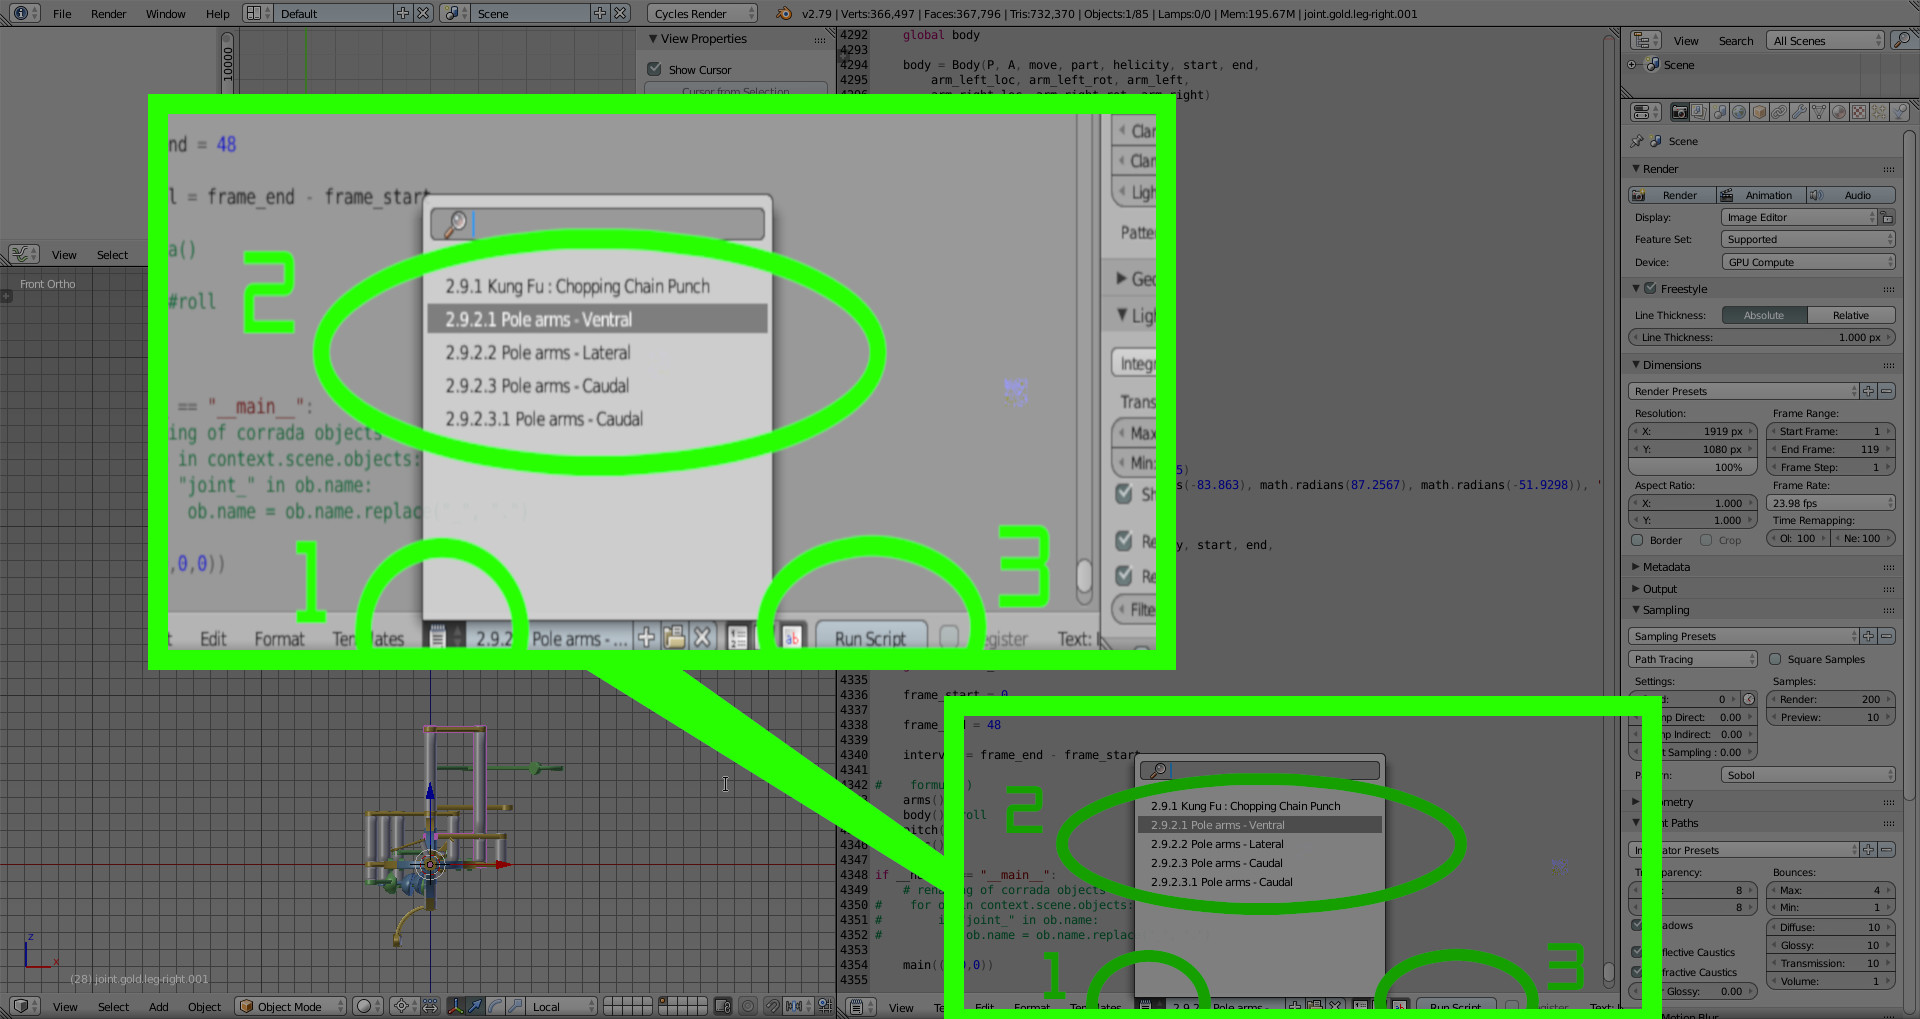Open the Render menu in the top bar

tap(108, 14)
